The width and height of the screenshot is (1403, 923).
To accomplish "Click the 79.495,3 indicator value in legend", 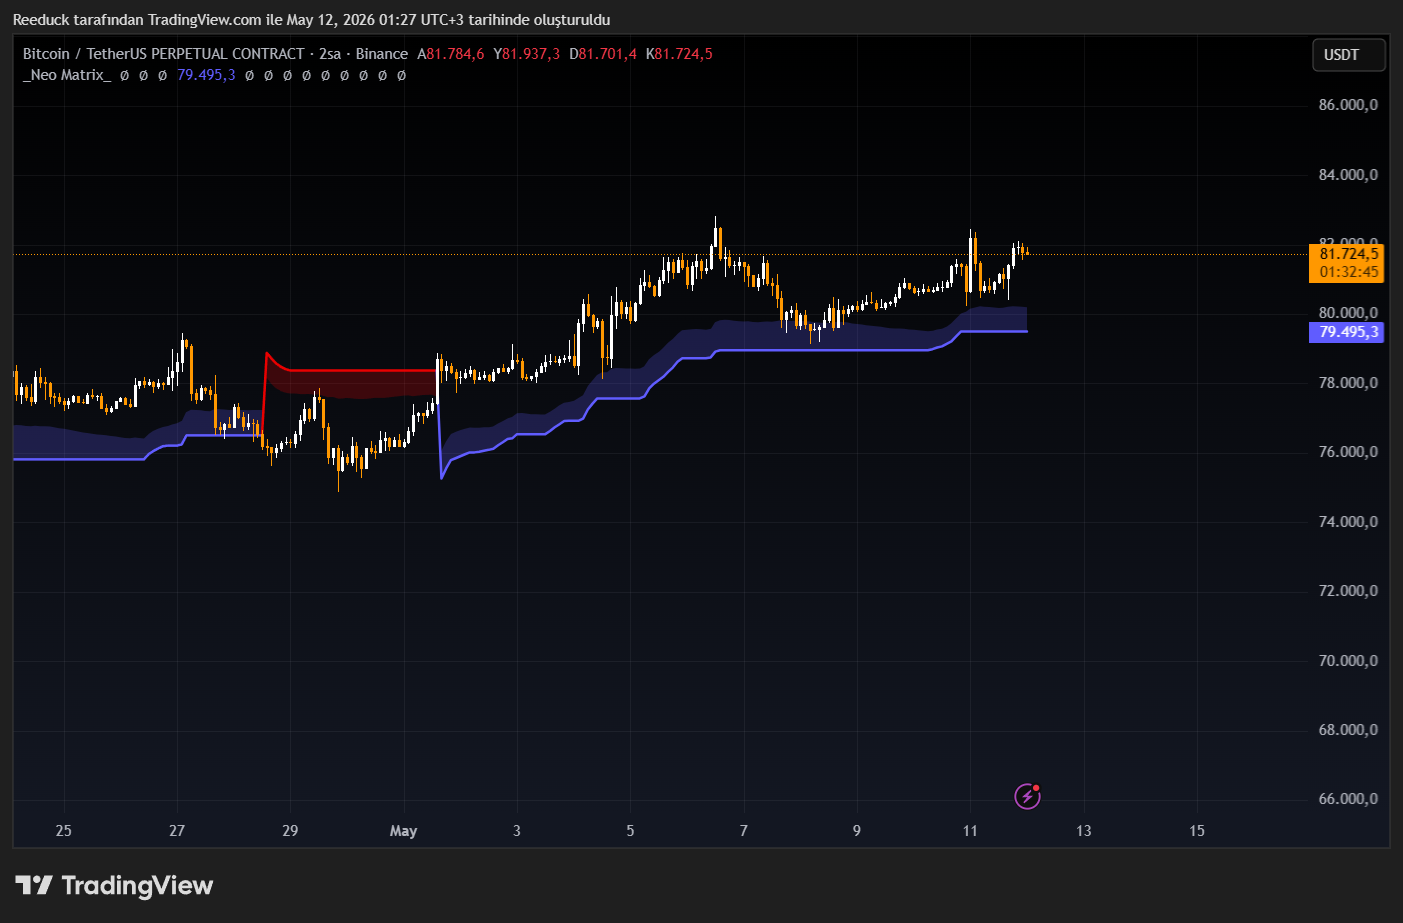I will click(x=206, y=75).
